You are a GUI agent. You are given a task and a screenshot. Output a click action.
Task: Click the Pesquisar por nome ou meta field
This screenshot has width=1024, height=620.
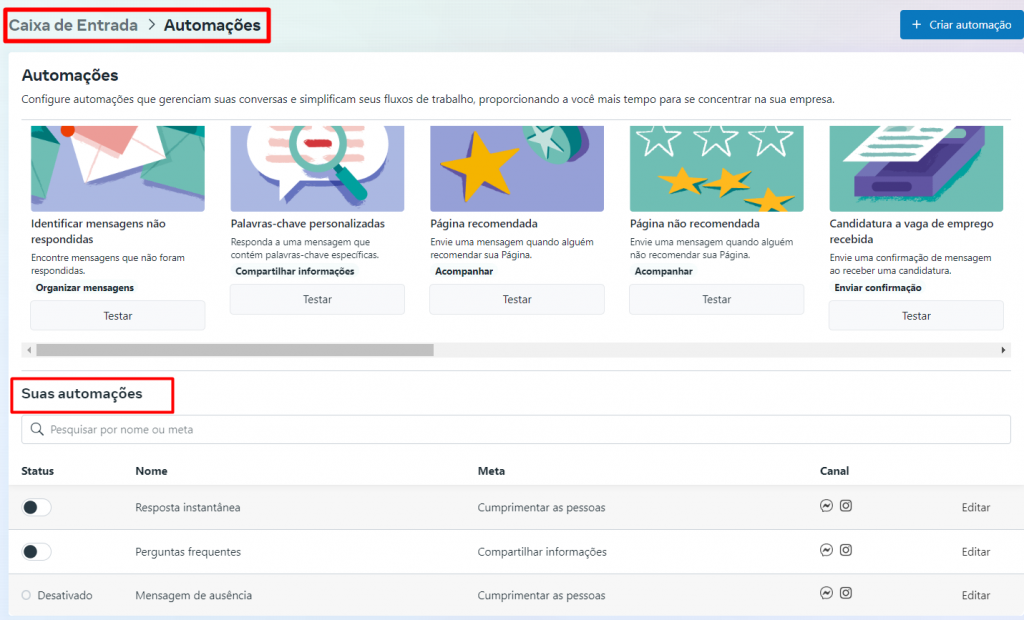click(x=520, y=429)
